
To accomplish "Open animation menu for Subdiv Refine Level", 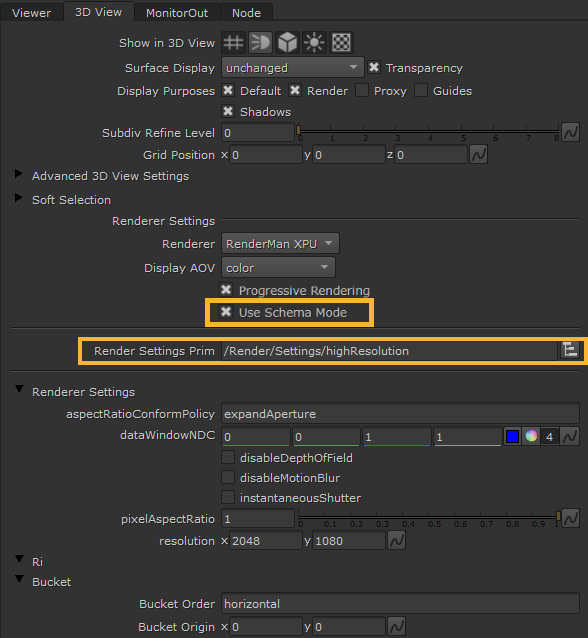I will click(571, 132).
